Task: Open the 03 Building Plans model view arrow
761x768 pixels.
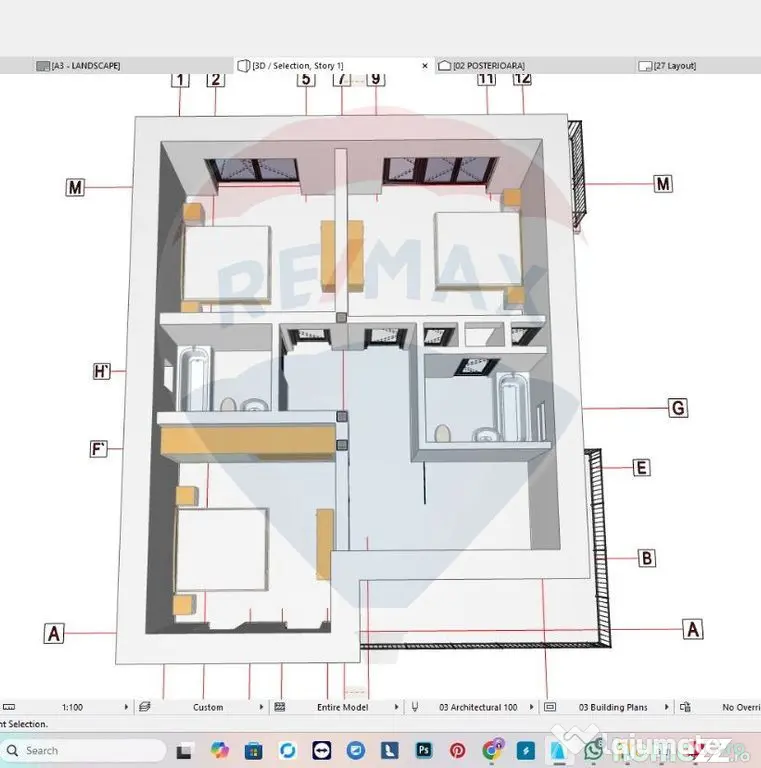Action: pos(666,707)
